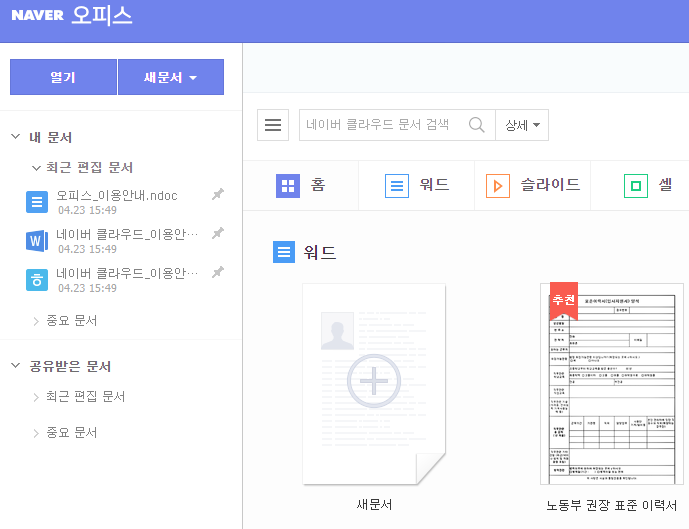Create a blank 새문서 from the thumbnail
This screenshot has height=529, width=689.
374,384
